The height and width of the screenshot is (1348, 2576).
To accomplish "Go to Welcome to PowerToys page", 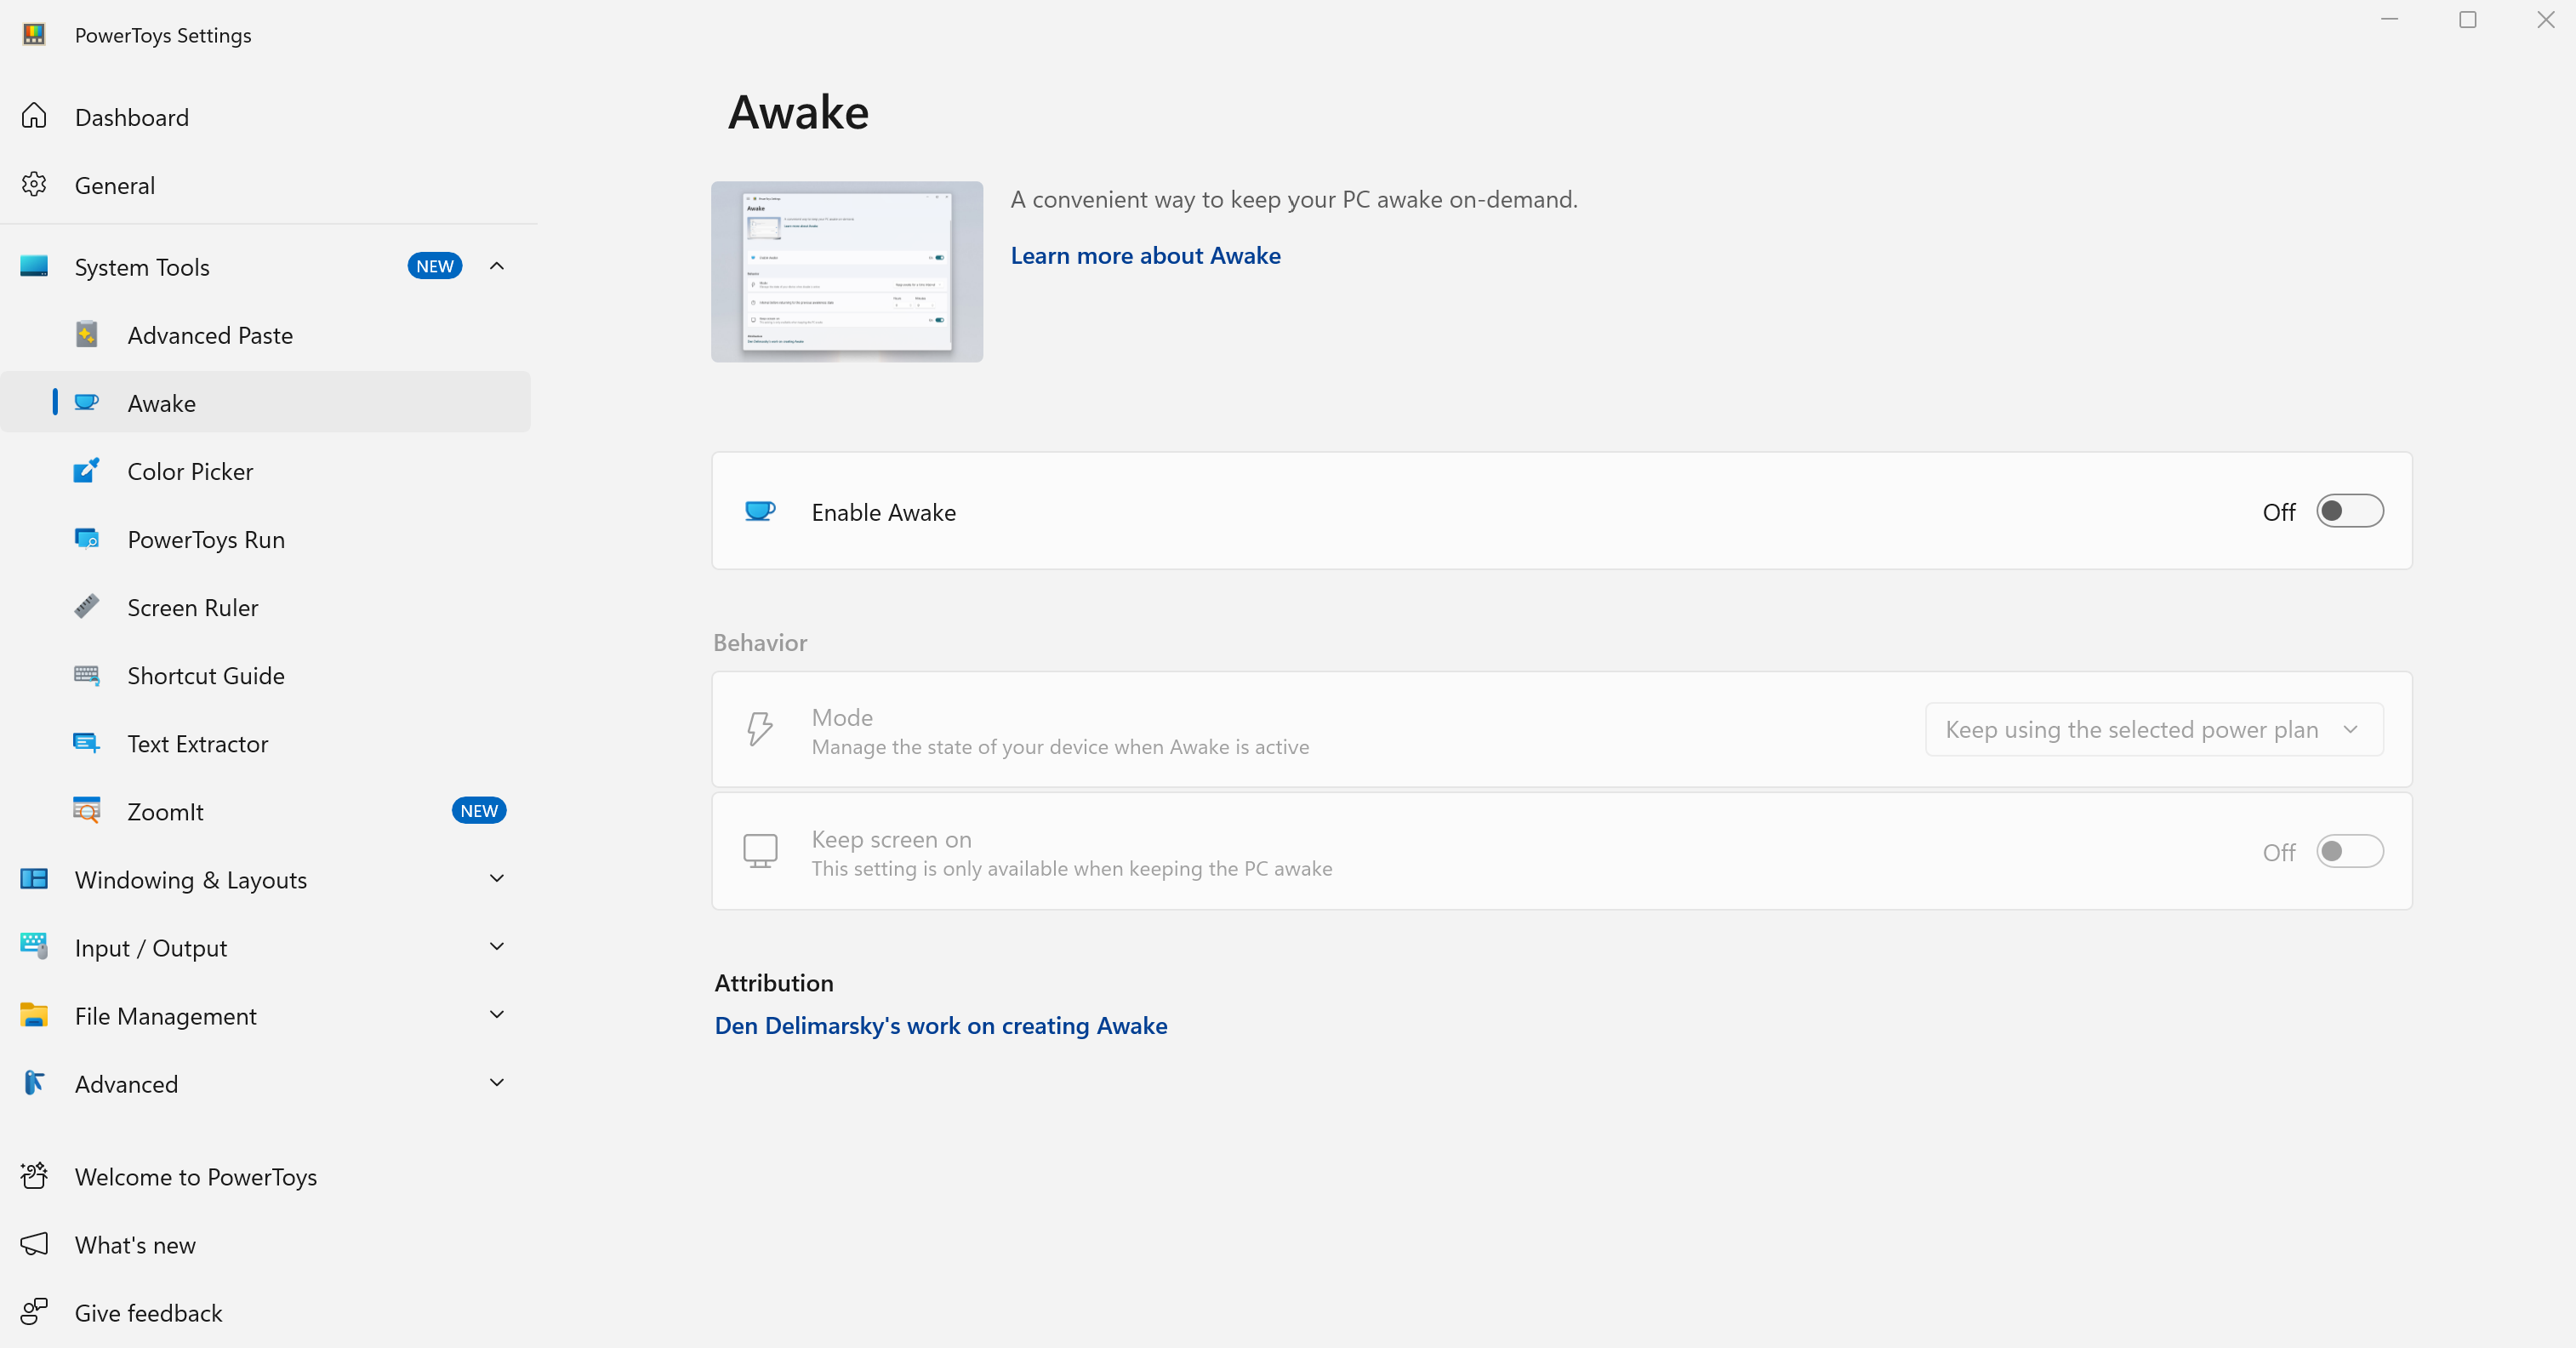I will [195, 1177].
